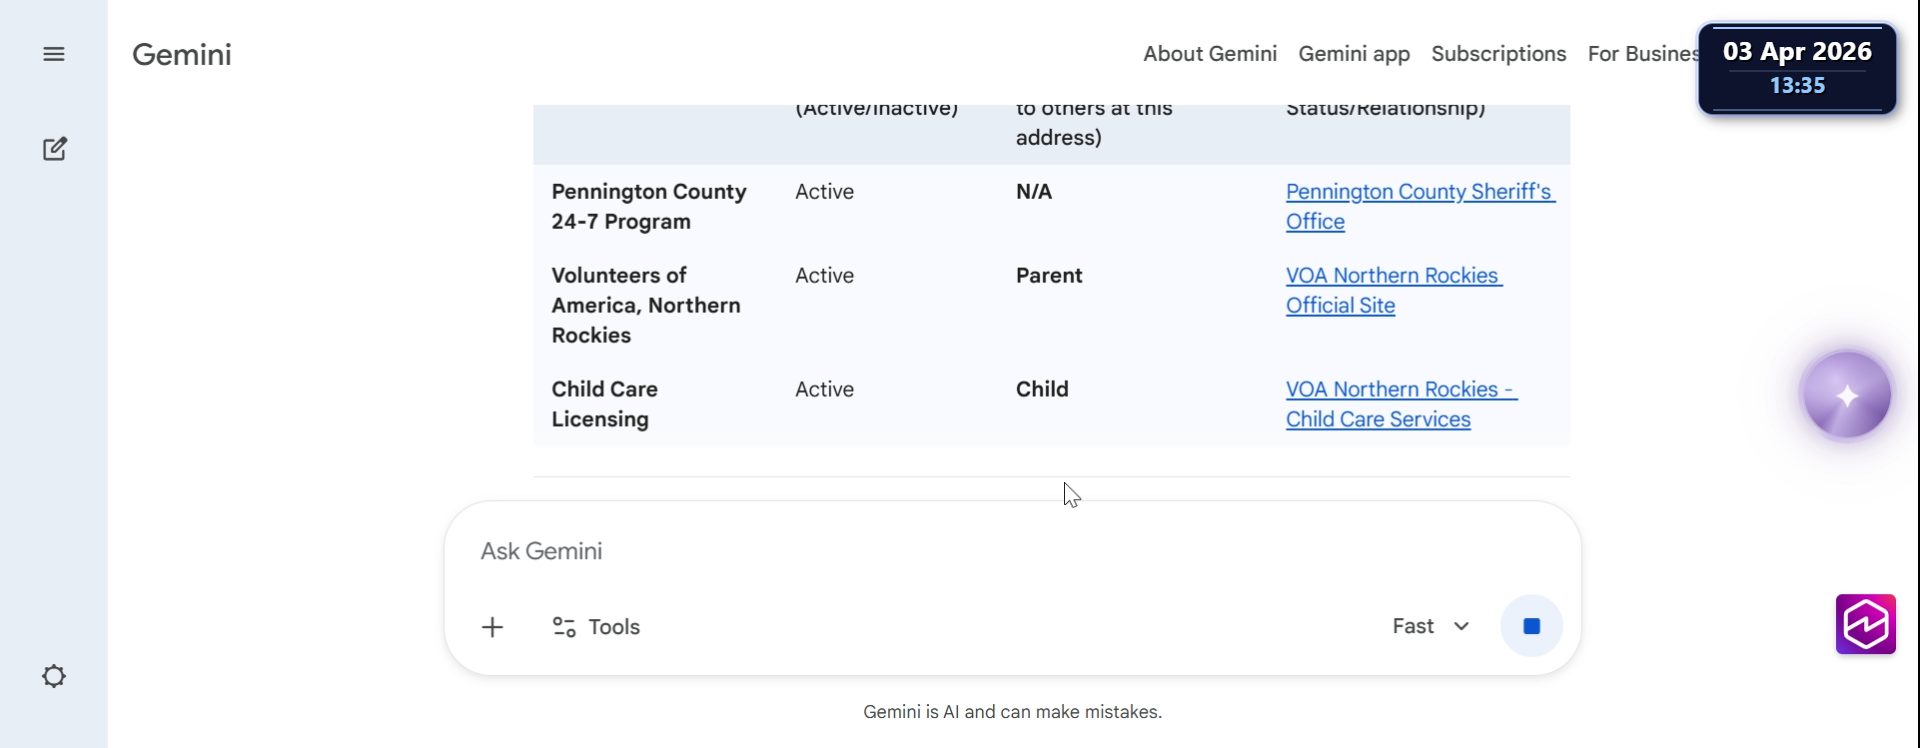Click the purple sparkle floating orb
The width and height of the screenshot is (1920, 748).
click(1846, 396)
